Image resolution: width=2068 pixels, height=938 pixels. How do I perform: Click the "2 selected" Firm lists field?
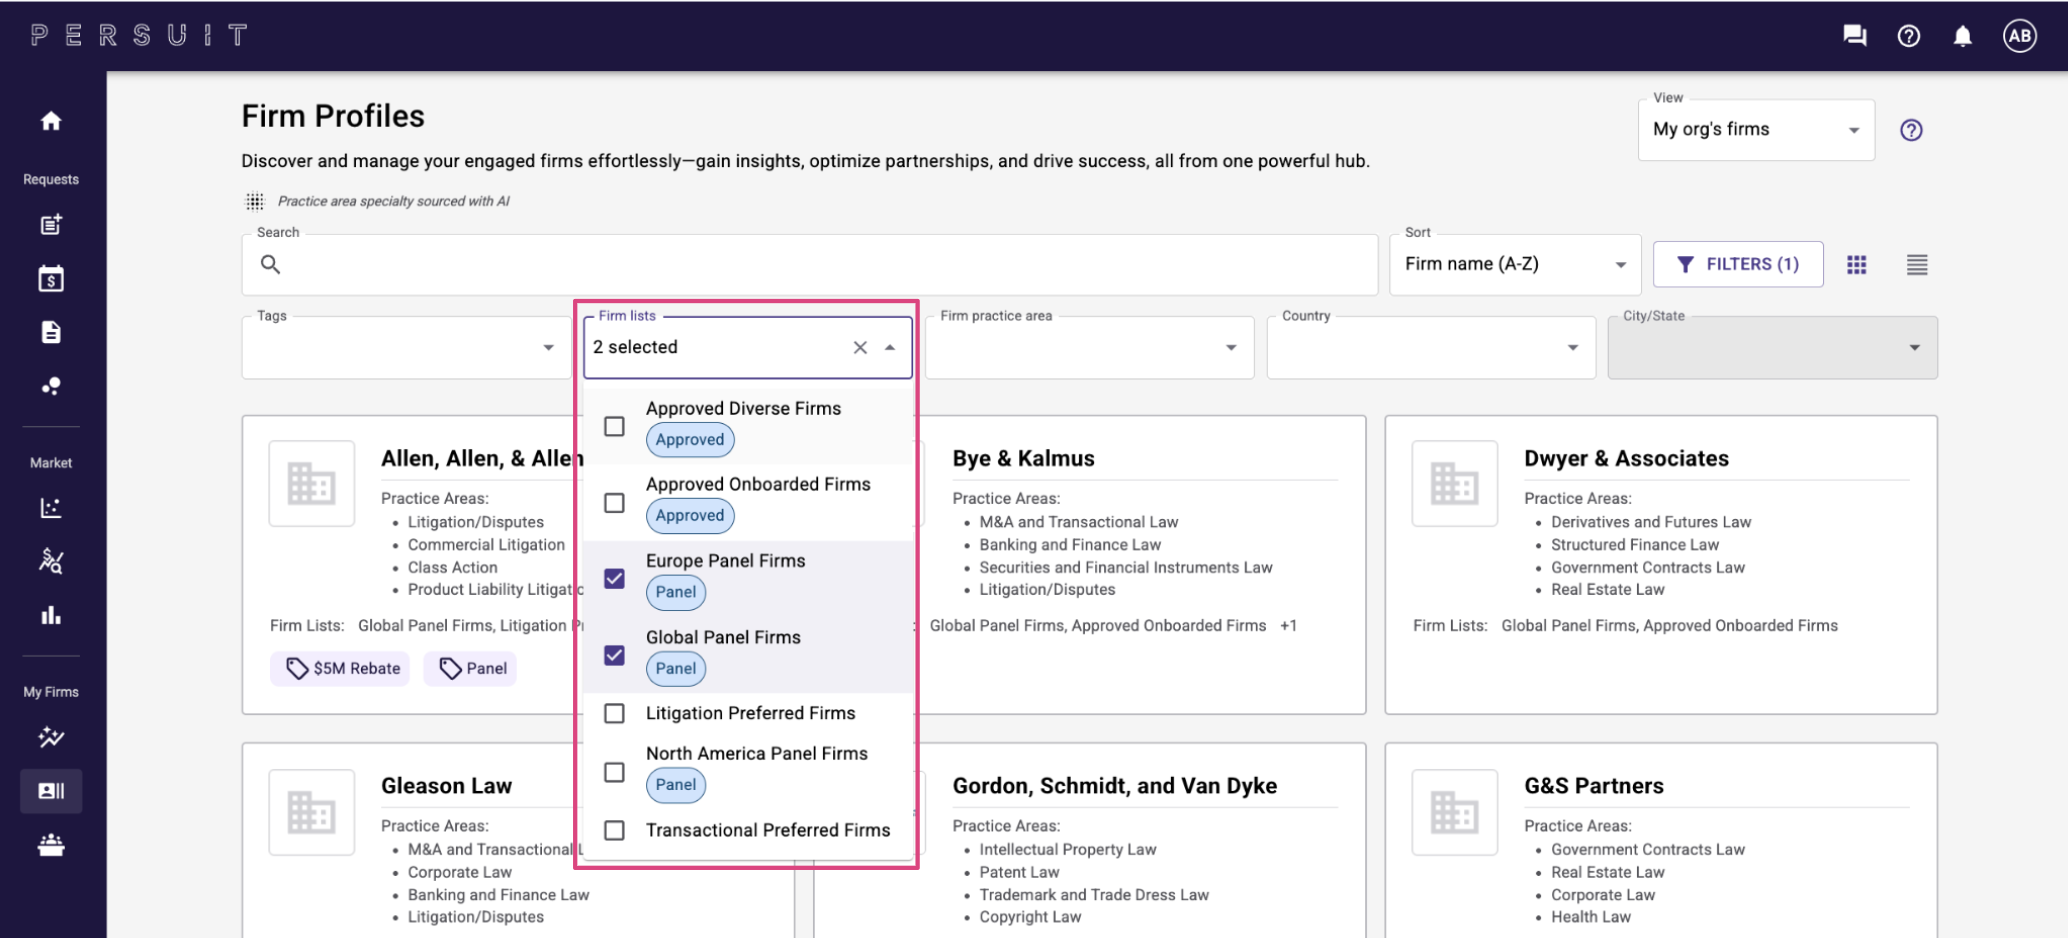point(747,347)
